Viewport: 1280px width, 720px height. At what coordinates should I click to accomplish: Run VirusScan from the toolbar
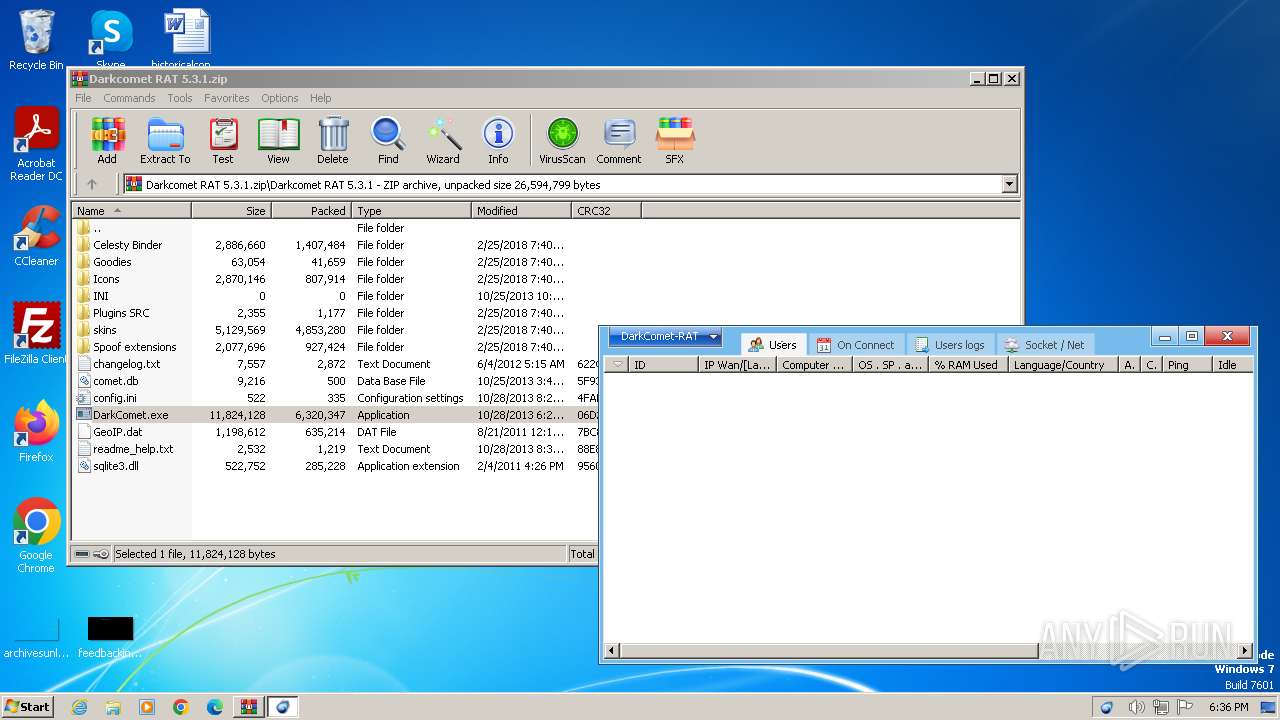coord(562,141)
